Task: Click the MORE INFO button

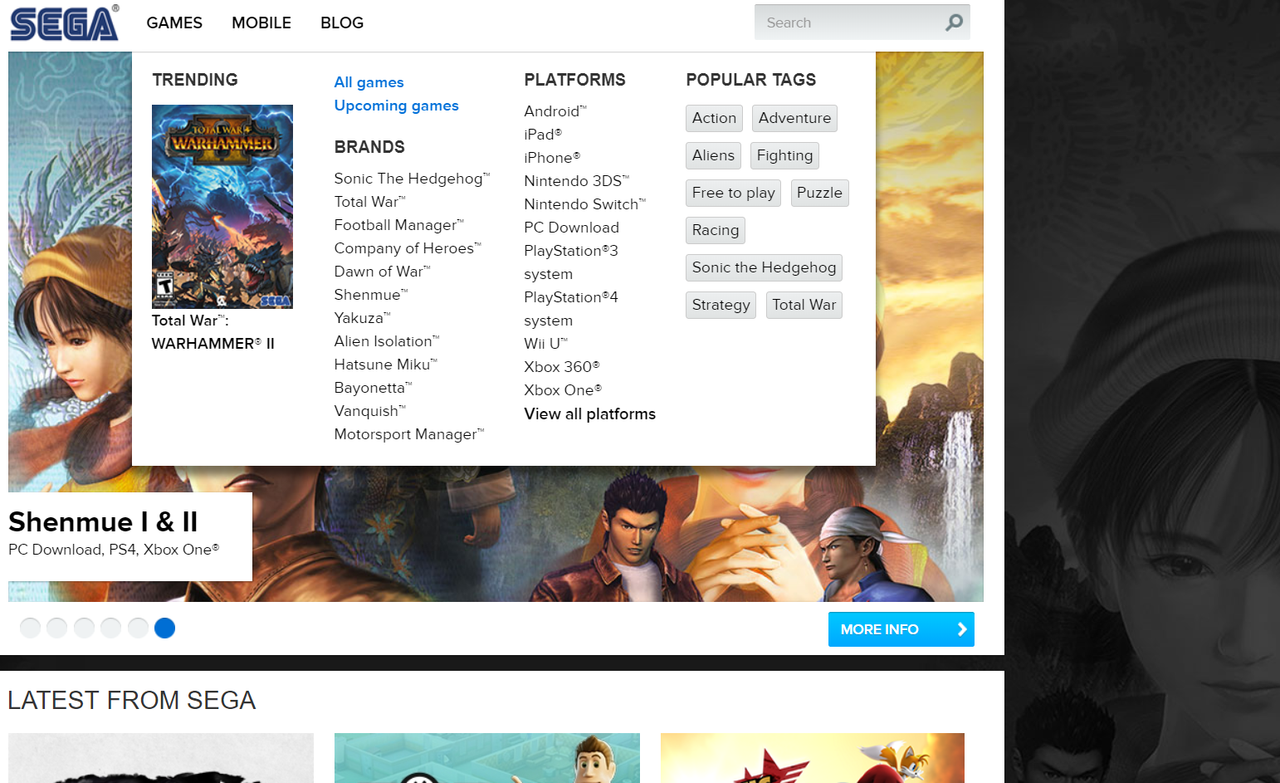Action: pos(901,629)
